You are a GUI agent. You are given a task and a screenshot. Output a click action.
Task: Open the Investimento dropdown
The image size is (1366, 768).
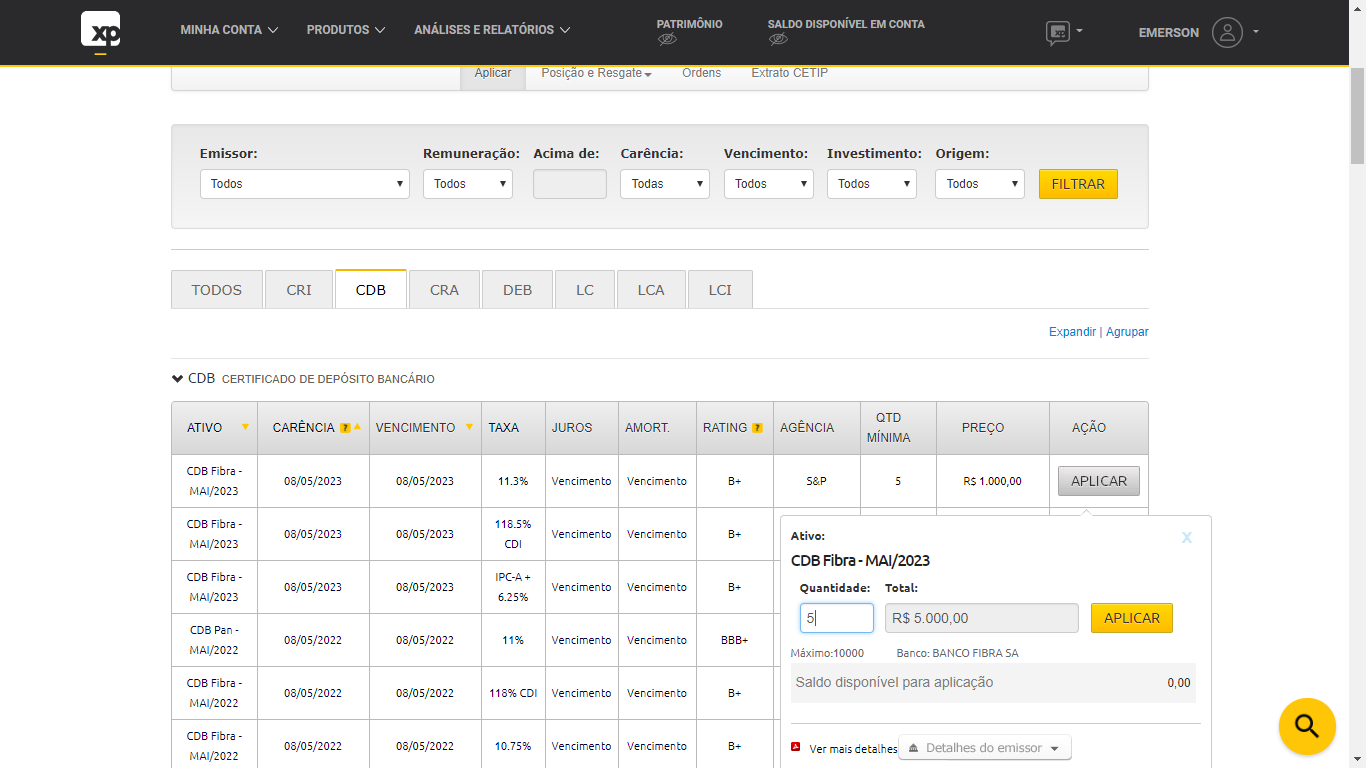coord(872,184)
